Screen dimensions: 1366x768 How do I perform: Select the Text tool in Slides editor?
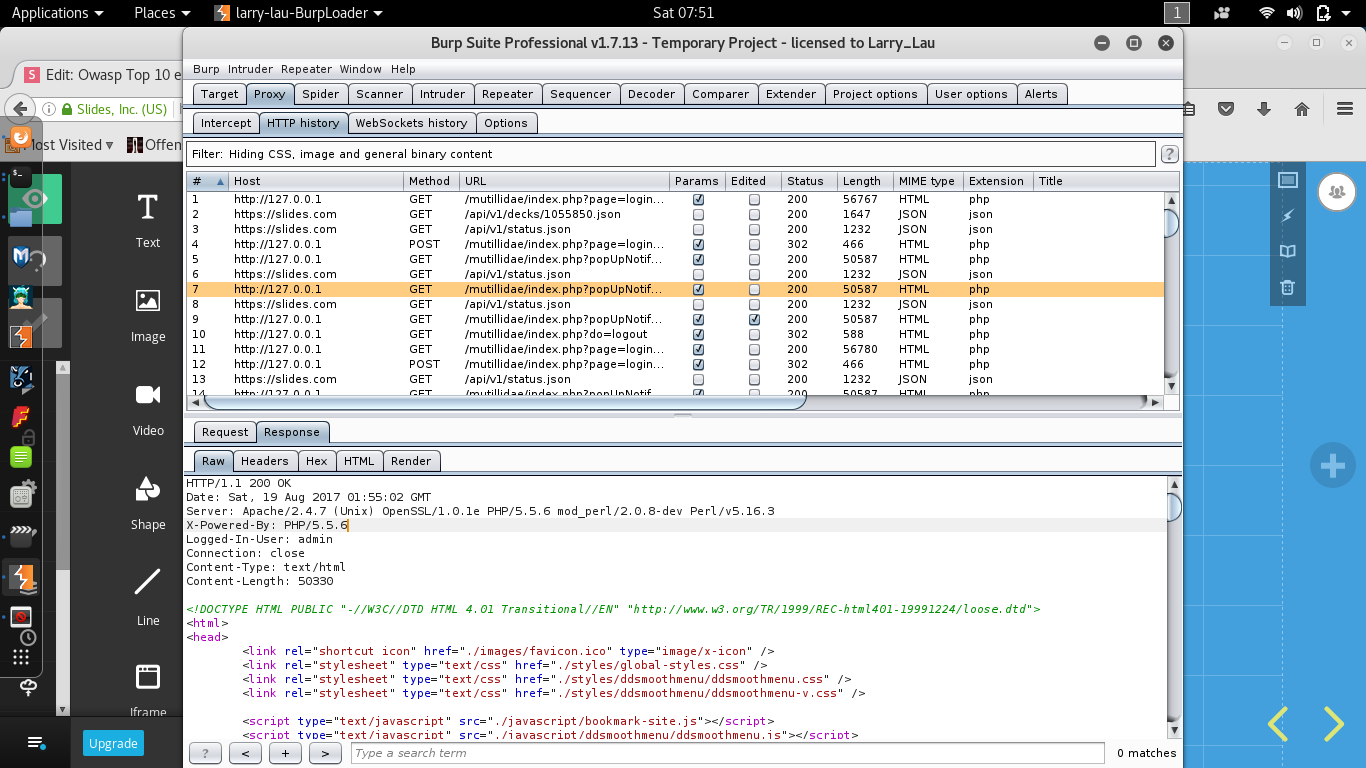click(148, 221)
